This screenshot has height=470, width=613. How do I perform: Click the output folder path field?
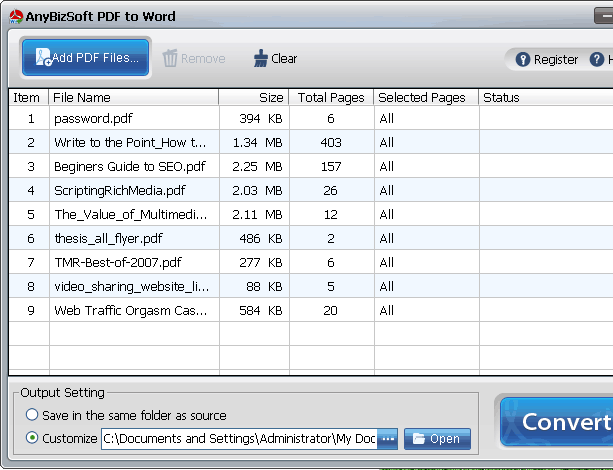tap(239, 439)
